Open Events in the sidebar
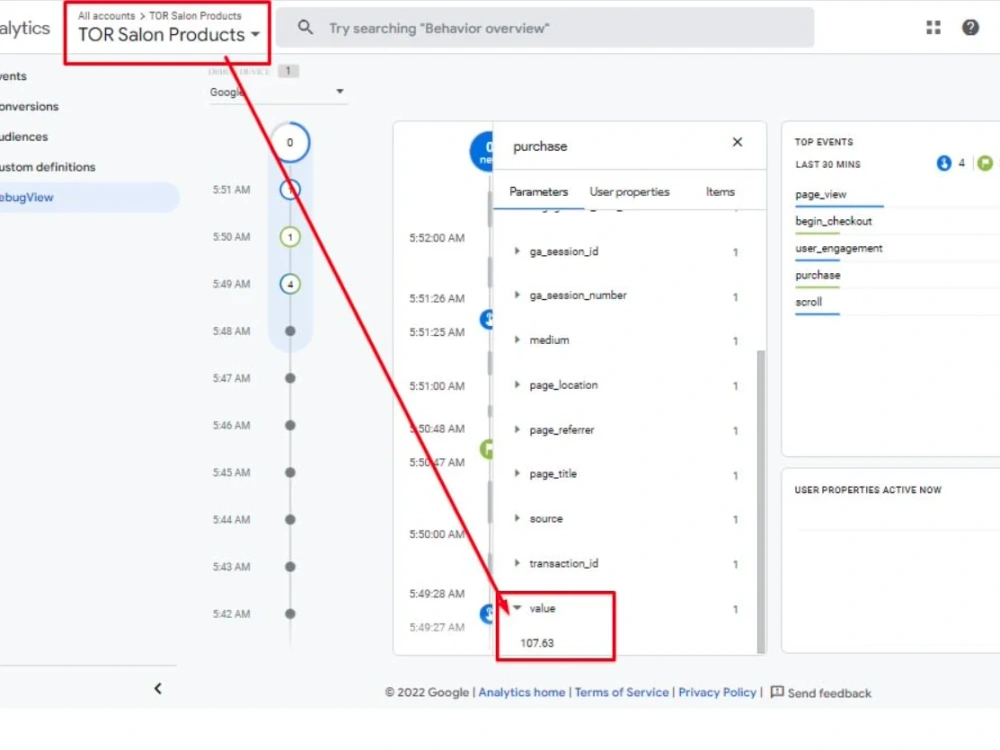This screenshot has height=750, width=1000. click(13, 76)
